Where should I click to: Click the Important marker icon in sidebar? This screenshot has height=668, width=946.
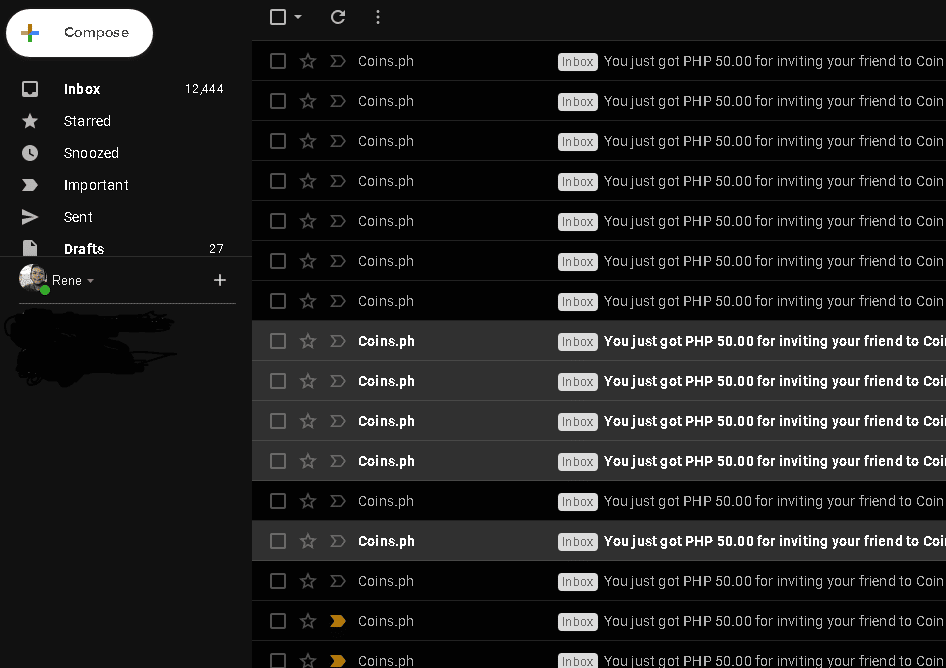tap(30, 185)
